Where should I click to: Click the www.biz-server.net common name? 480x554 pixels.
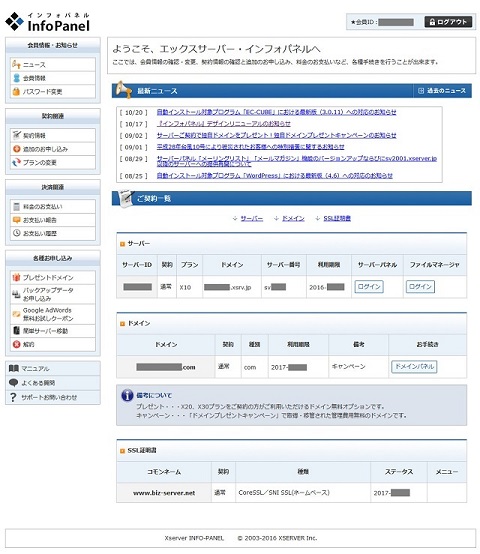click(x=164, y=493)
